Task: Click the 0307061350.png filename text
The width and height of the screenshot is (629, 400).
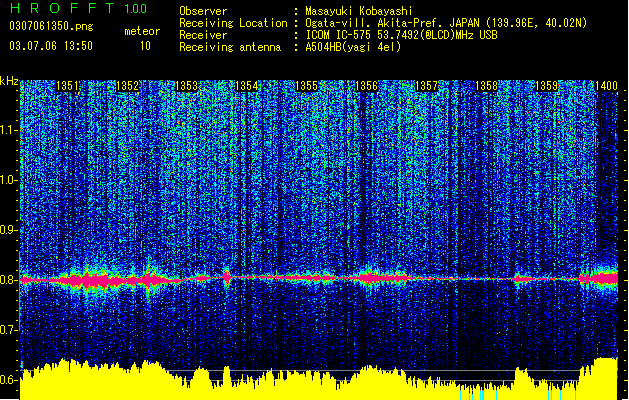Action: point(51,26)
